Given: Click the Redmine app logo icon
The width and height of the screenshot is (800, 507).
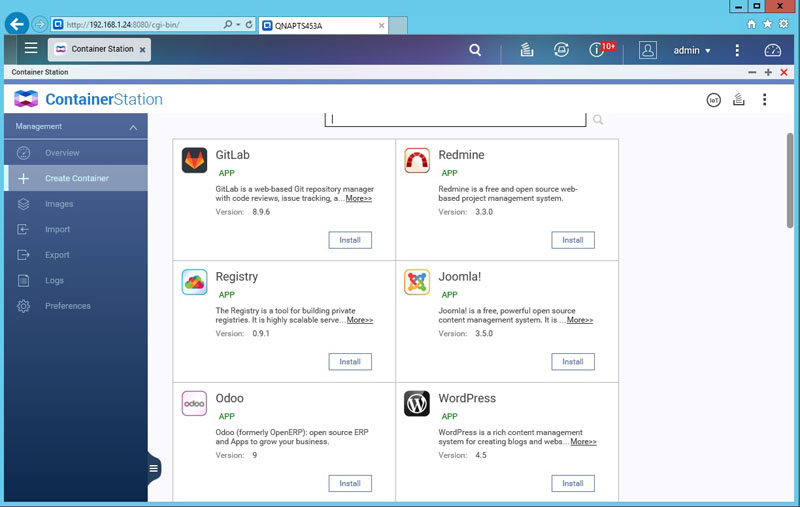Looking at the screenshot, I should tap(417, 160).
